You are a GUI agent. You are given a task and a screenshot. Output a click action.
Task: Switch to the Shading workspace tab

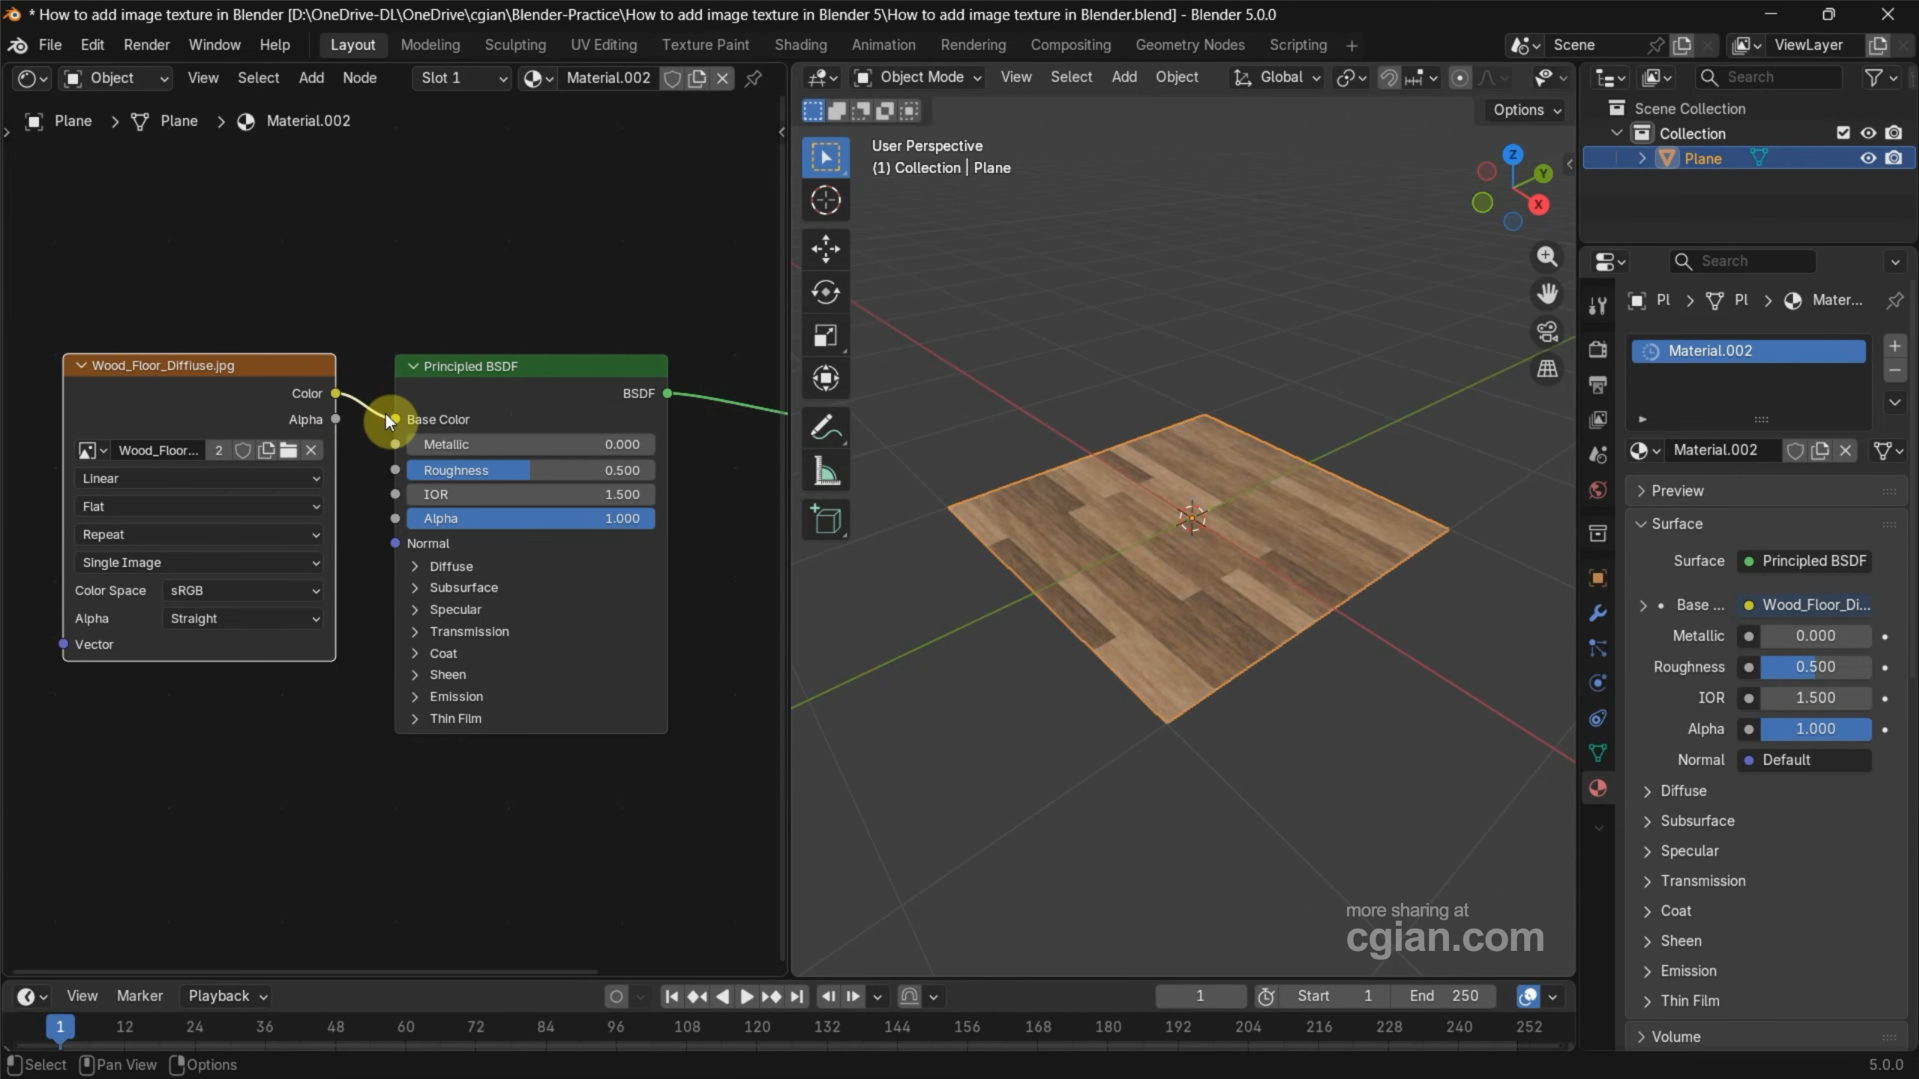800,45
